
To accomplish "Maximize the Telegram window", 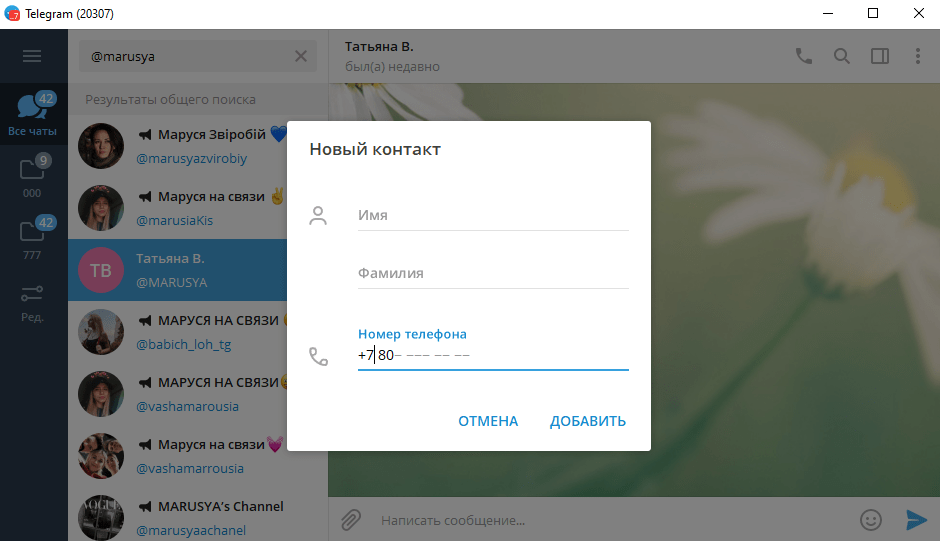I will [x=873, y=13].
